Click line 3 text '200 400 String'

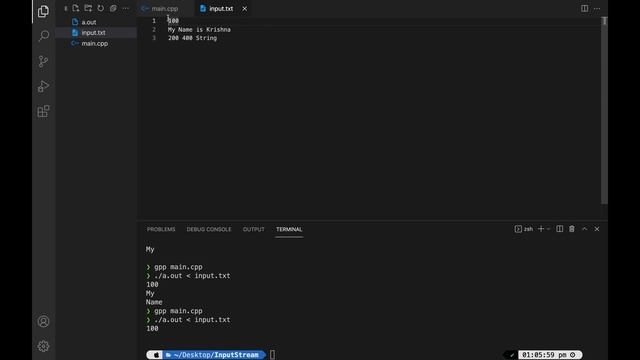click(192, 38)
